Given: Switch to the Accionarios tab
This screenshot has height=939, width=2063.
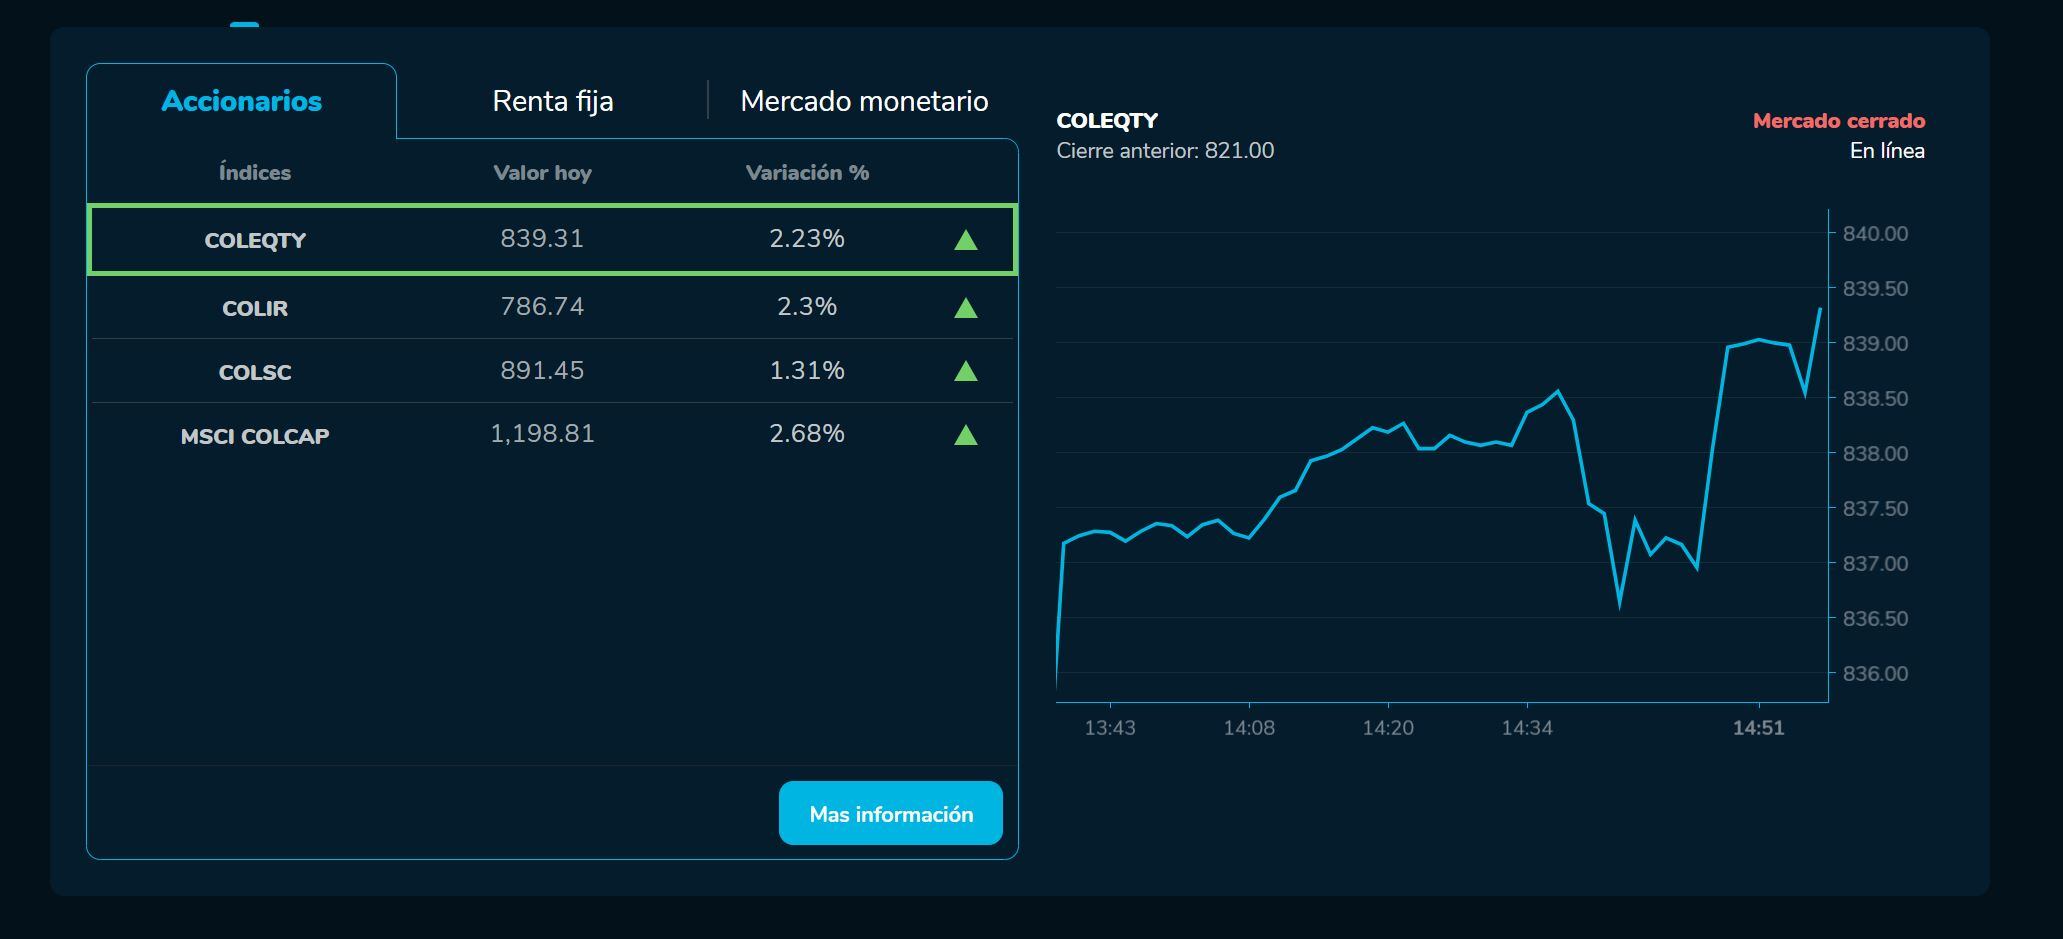Looking at the screenshot, I should click(x=242, y=101).
